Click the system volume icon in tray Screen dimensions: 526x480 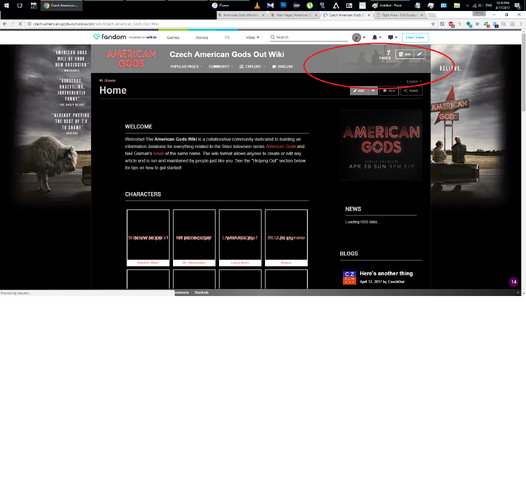pos(480,5)
